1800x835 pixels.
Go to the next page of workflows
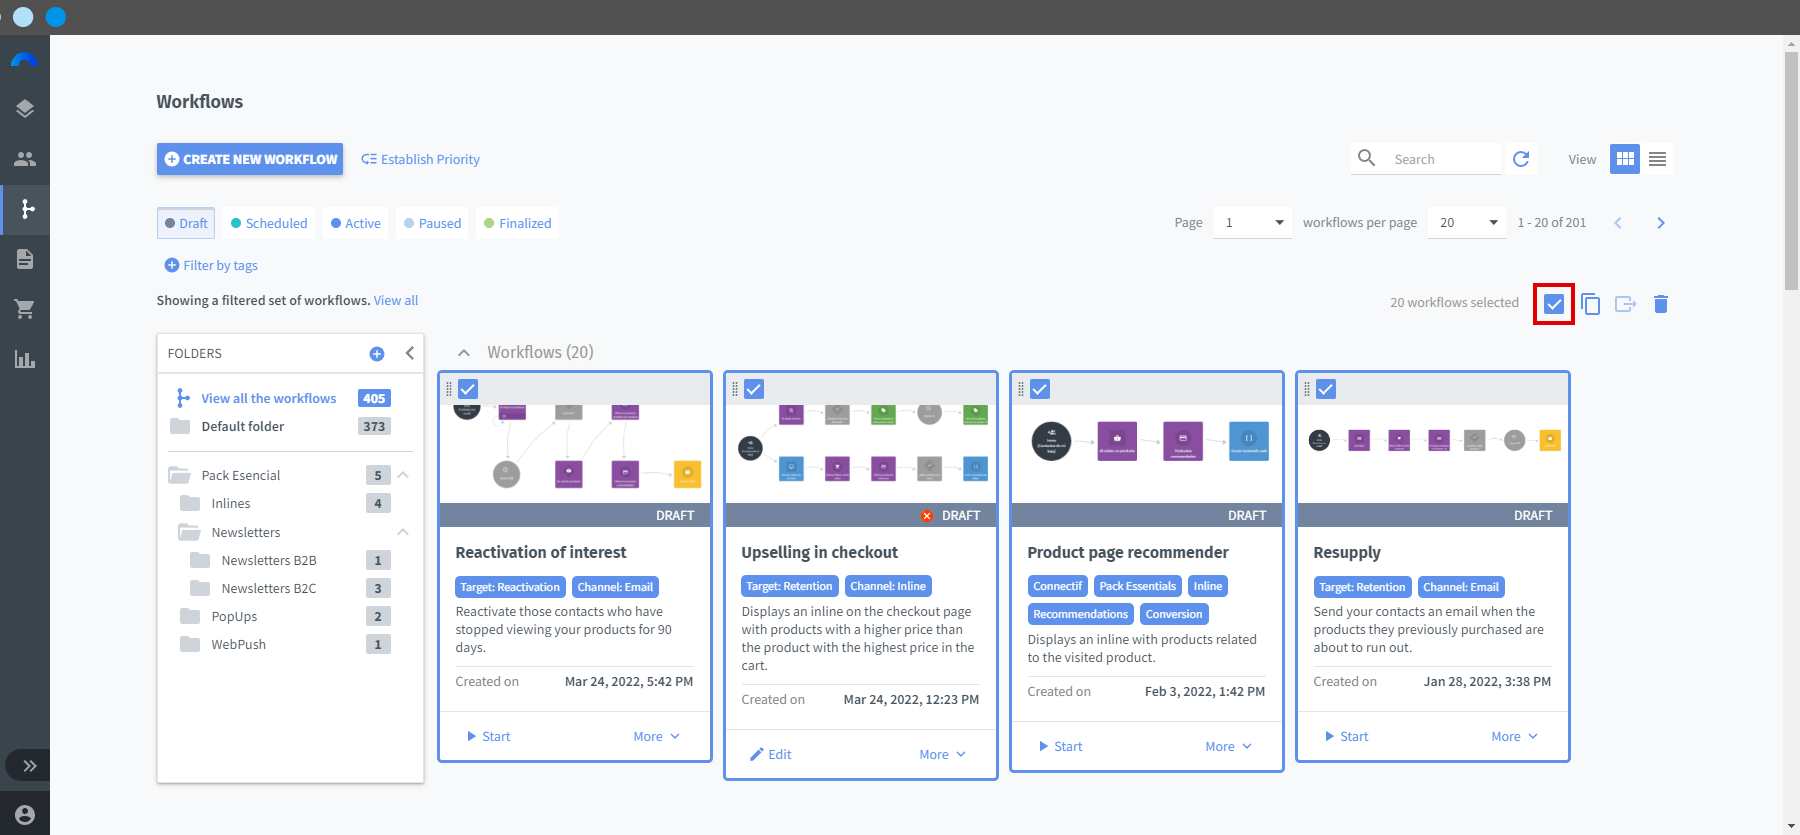1660,223
